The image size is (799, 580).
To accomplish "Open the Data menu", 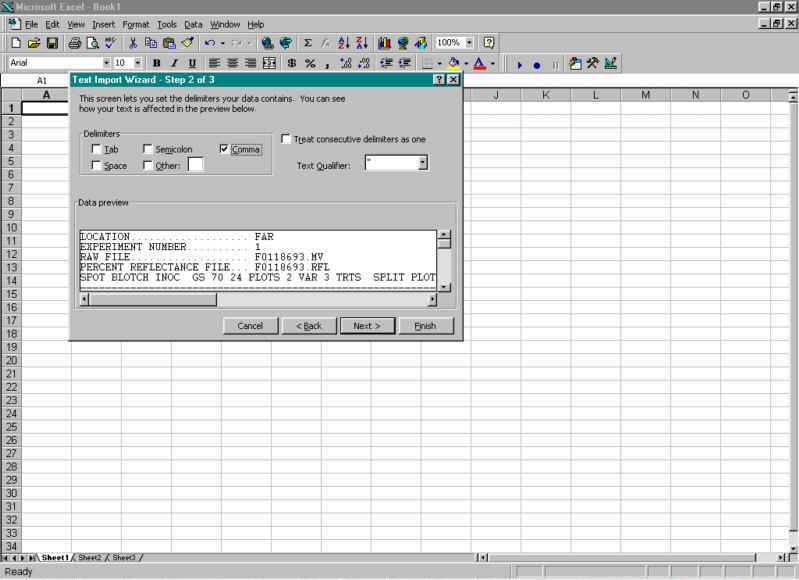I will (193, 24).
